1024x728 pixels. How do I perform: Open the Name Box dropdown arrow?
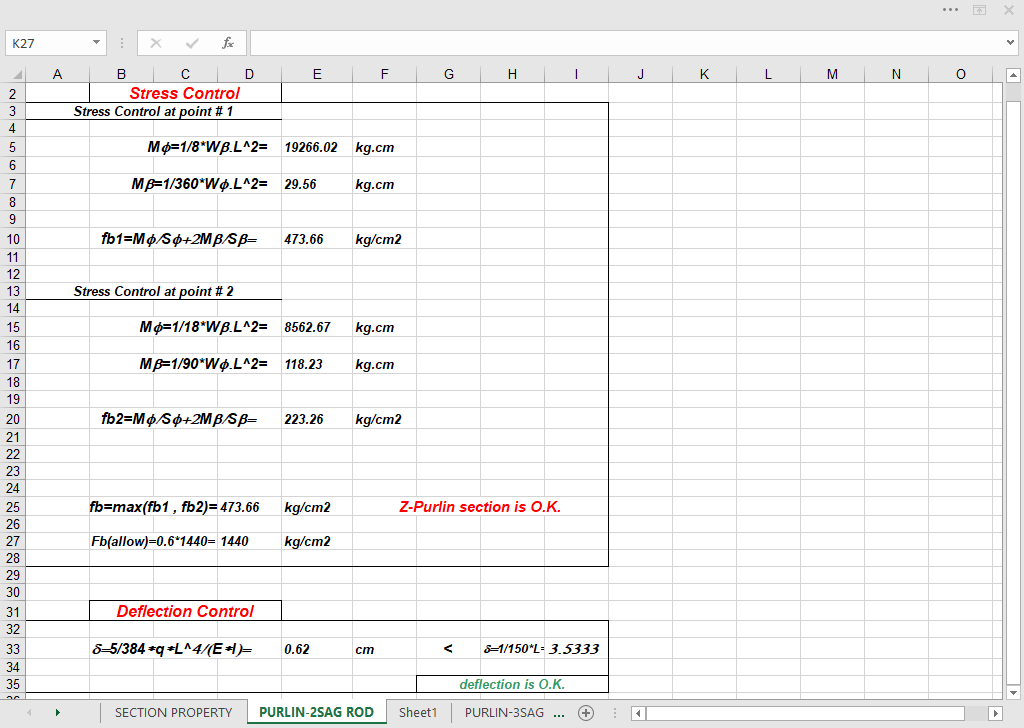(96, 42)
